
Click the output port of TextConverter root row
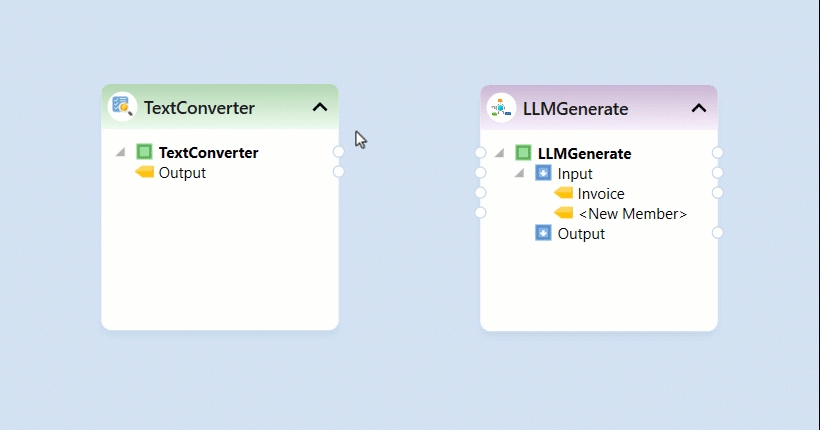[338, 152]
